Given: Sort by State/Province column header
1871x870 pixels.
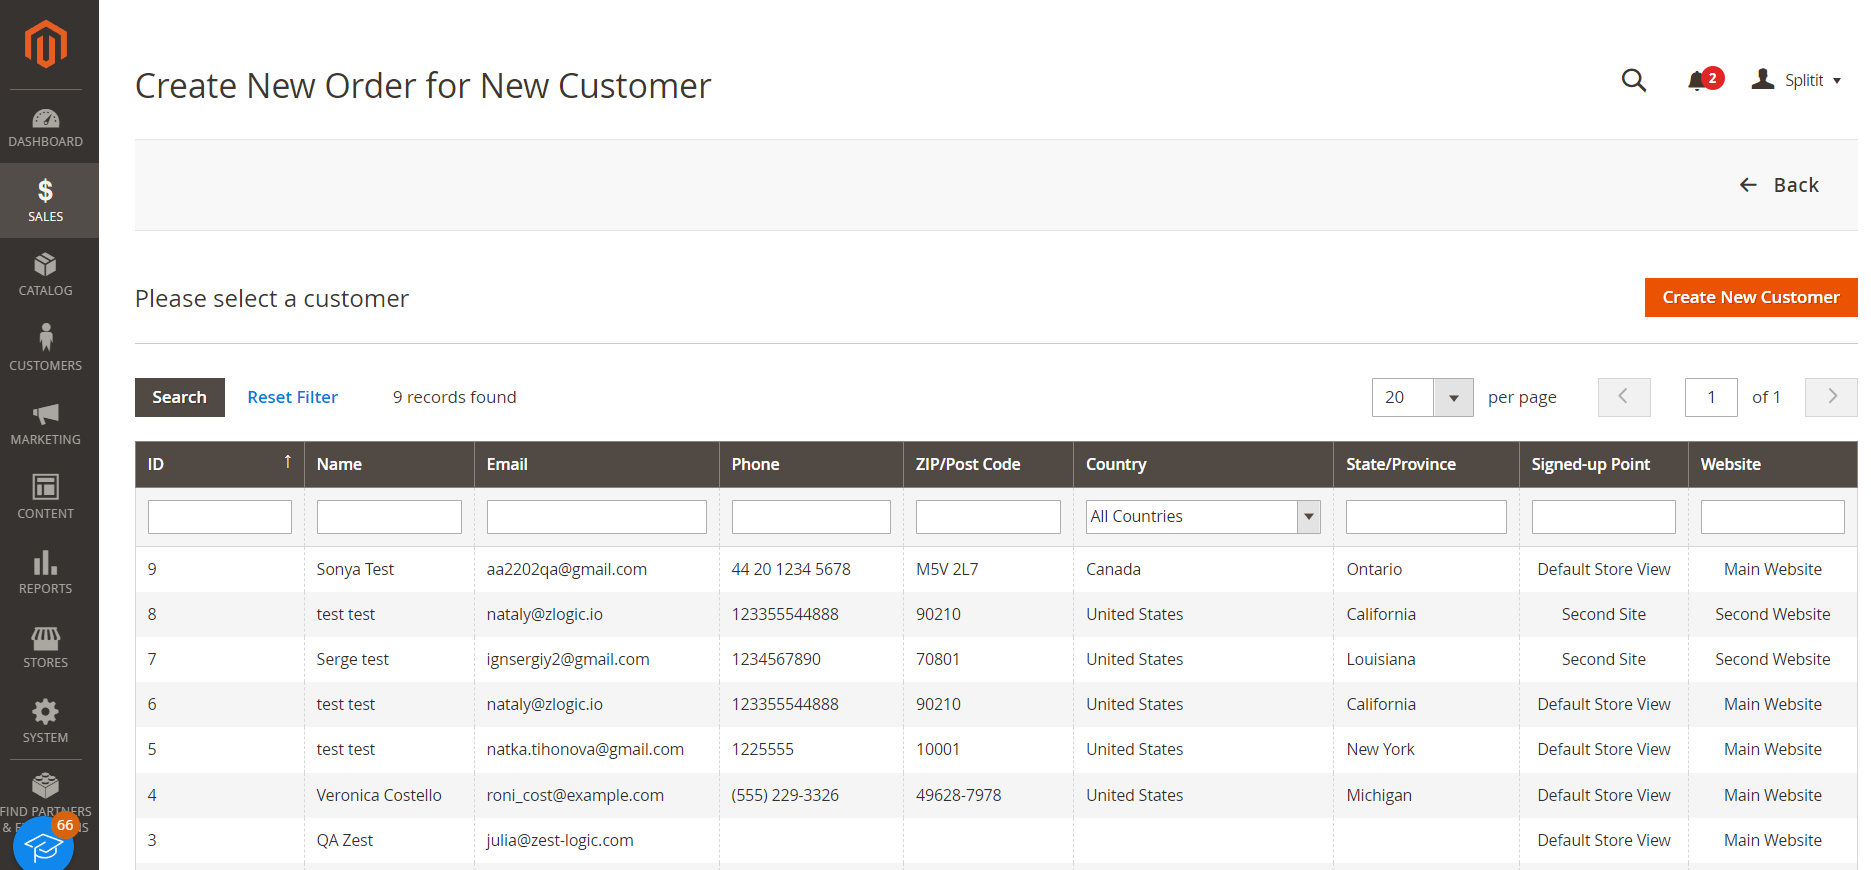Looking at the screenshot, I should (x=1426, y=464).
